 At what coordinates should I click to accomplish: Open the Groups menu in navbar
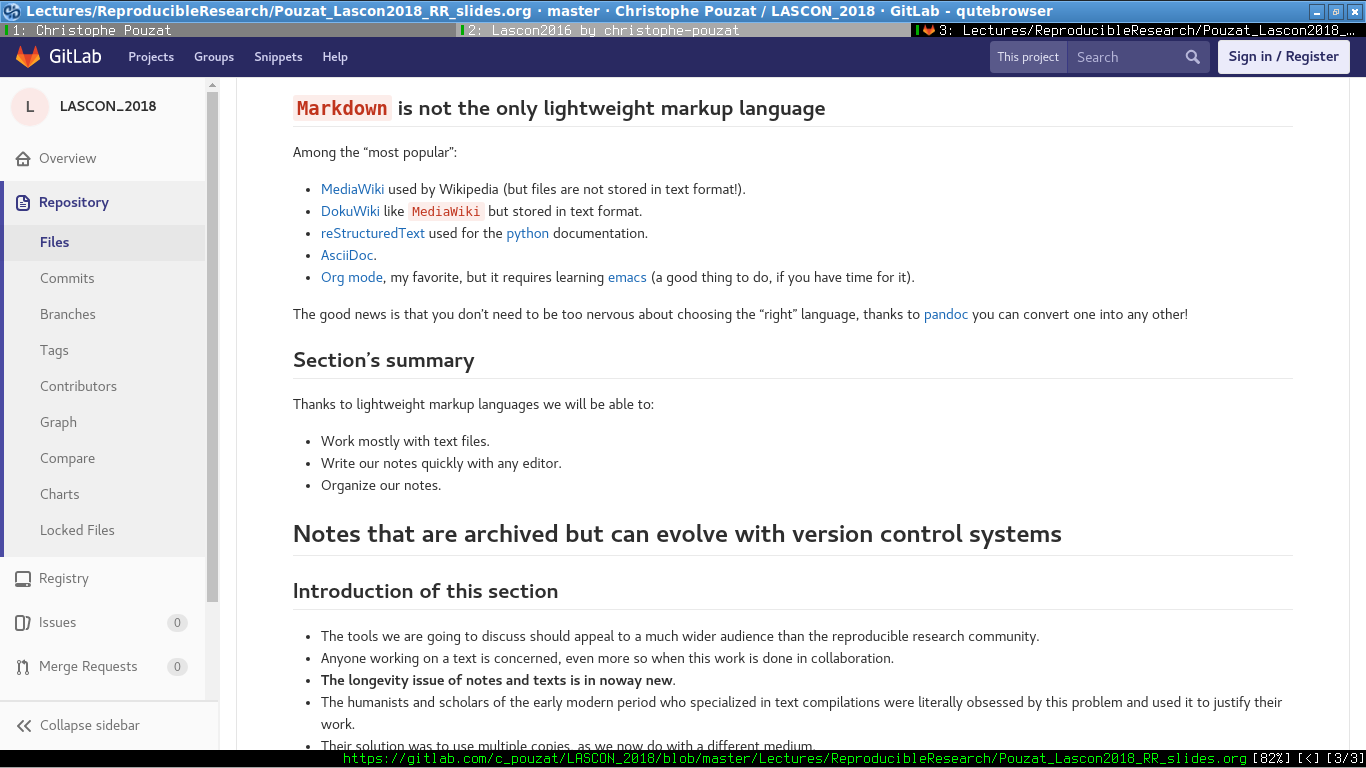coord(214,57)
